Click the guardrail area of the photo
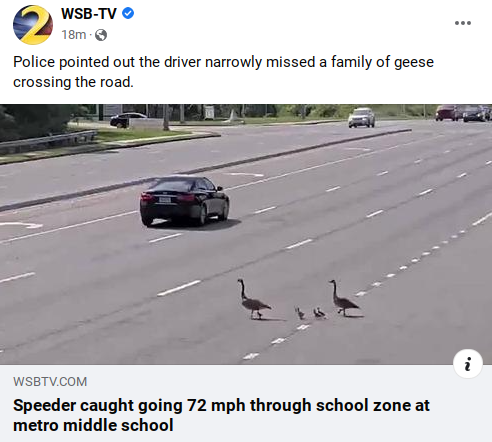 pyautogui.click(x=49, y=141)
